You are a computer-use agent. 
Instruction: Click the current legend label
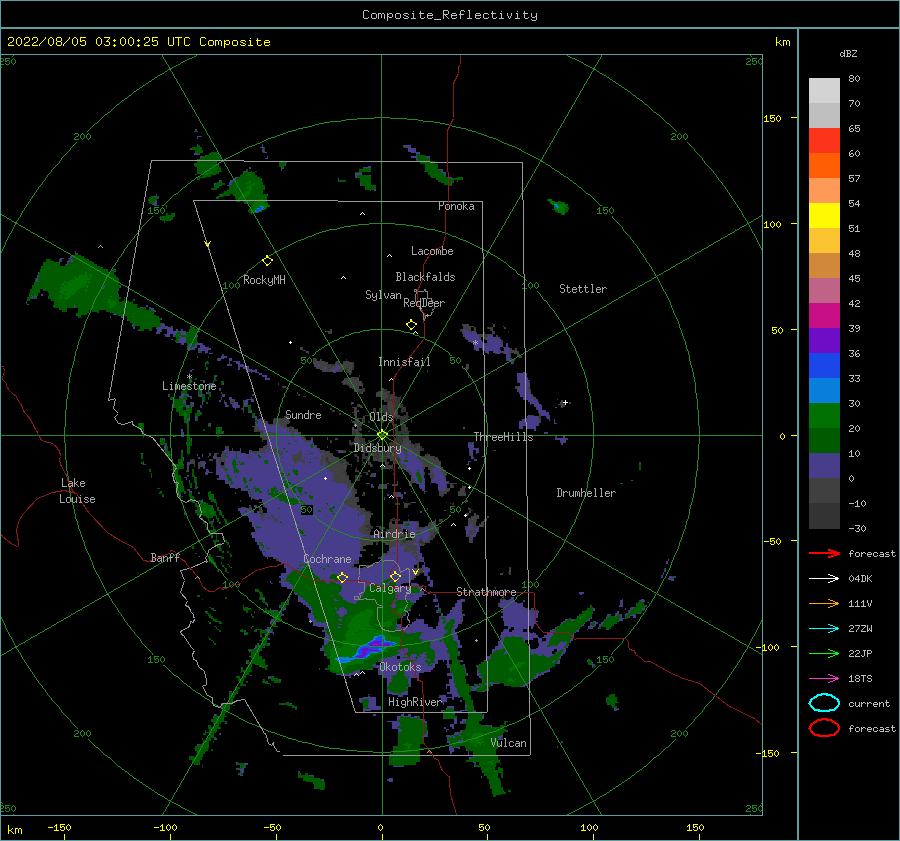coord(869,703)
